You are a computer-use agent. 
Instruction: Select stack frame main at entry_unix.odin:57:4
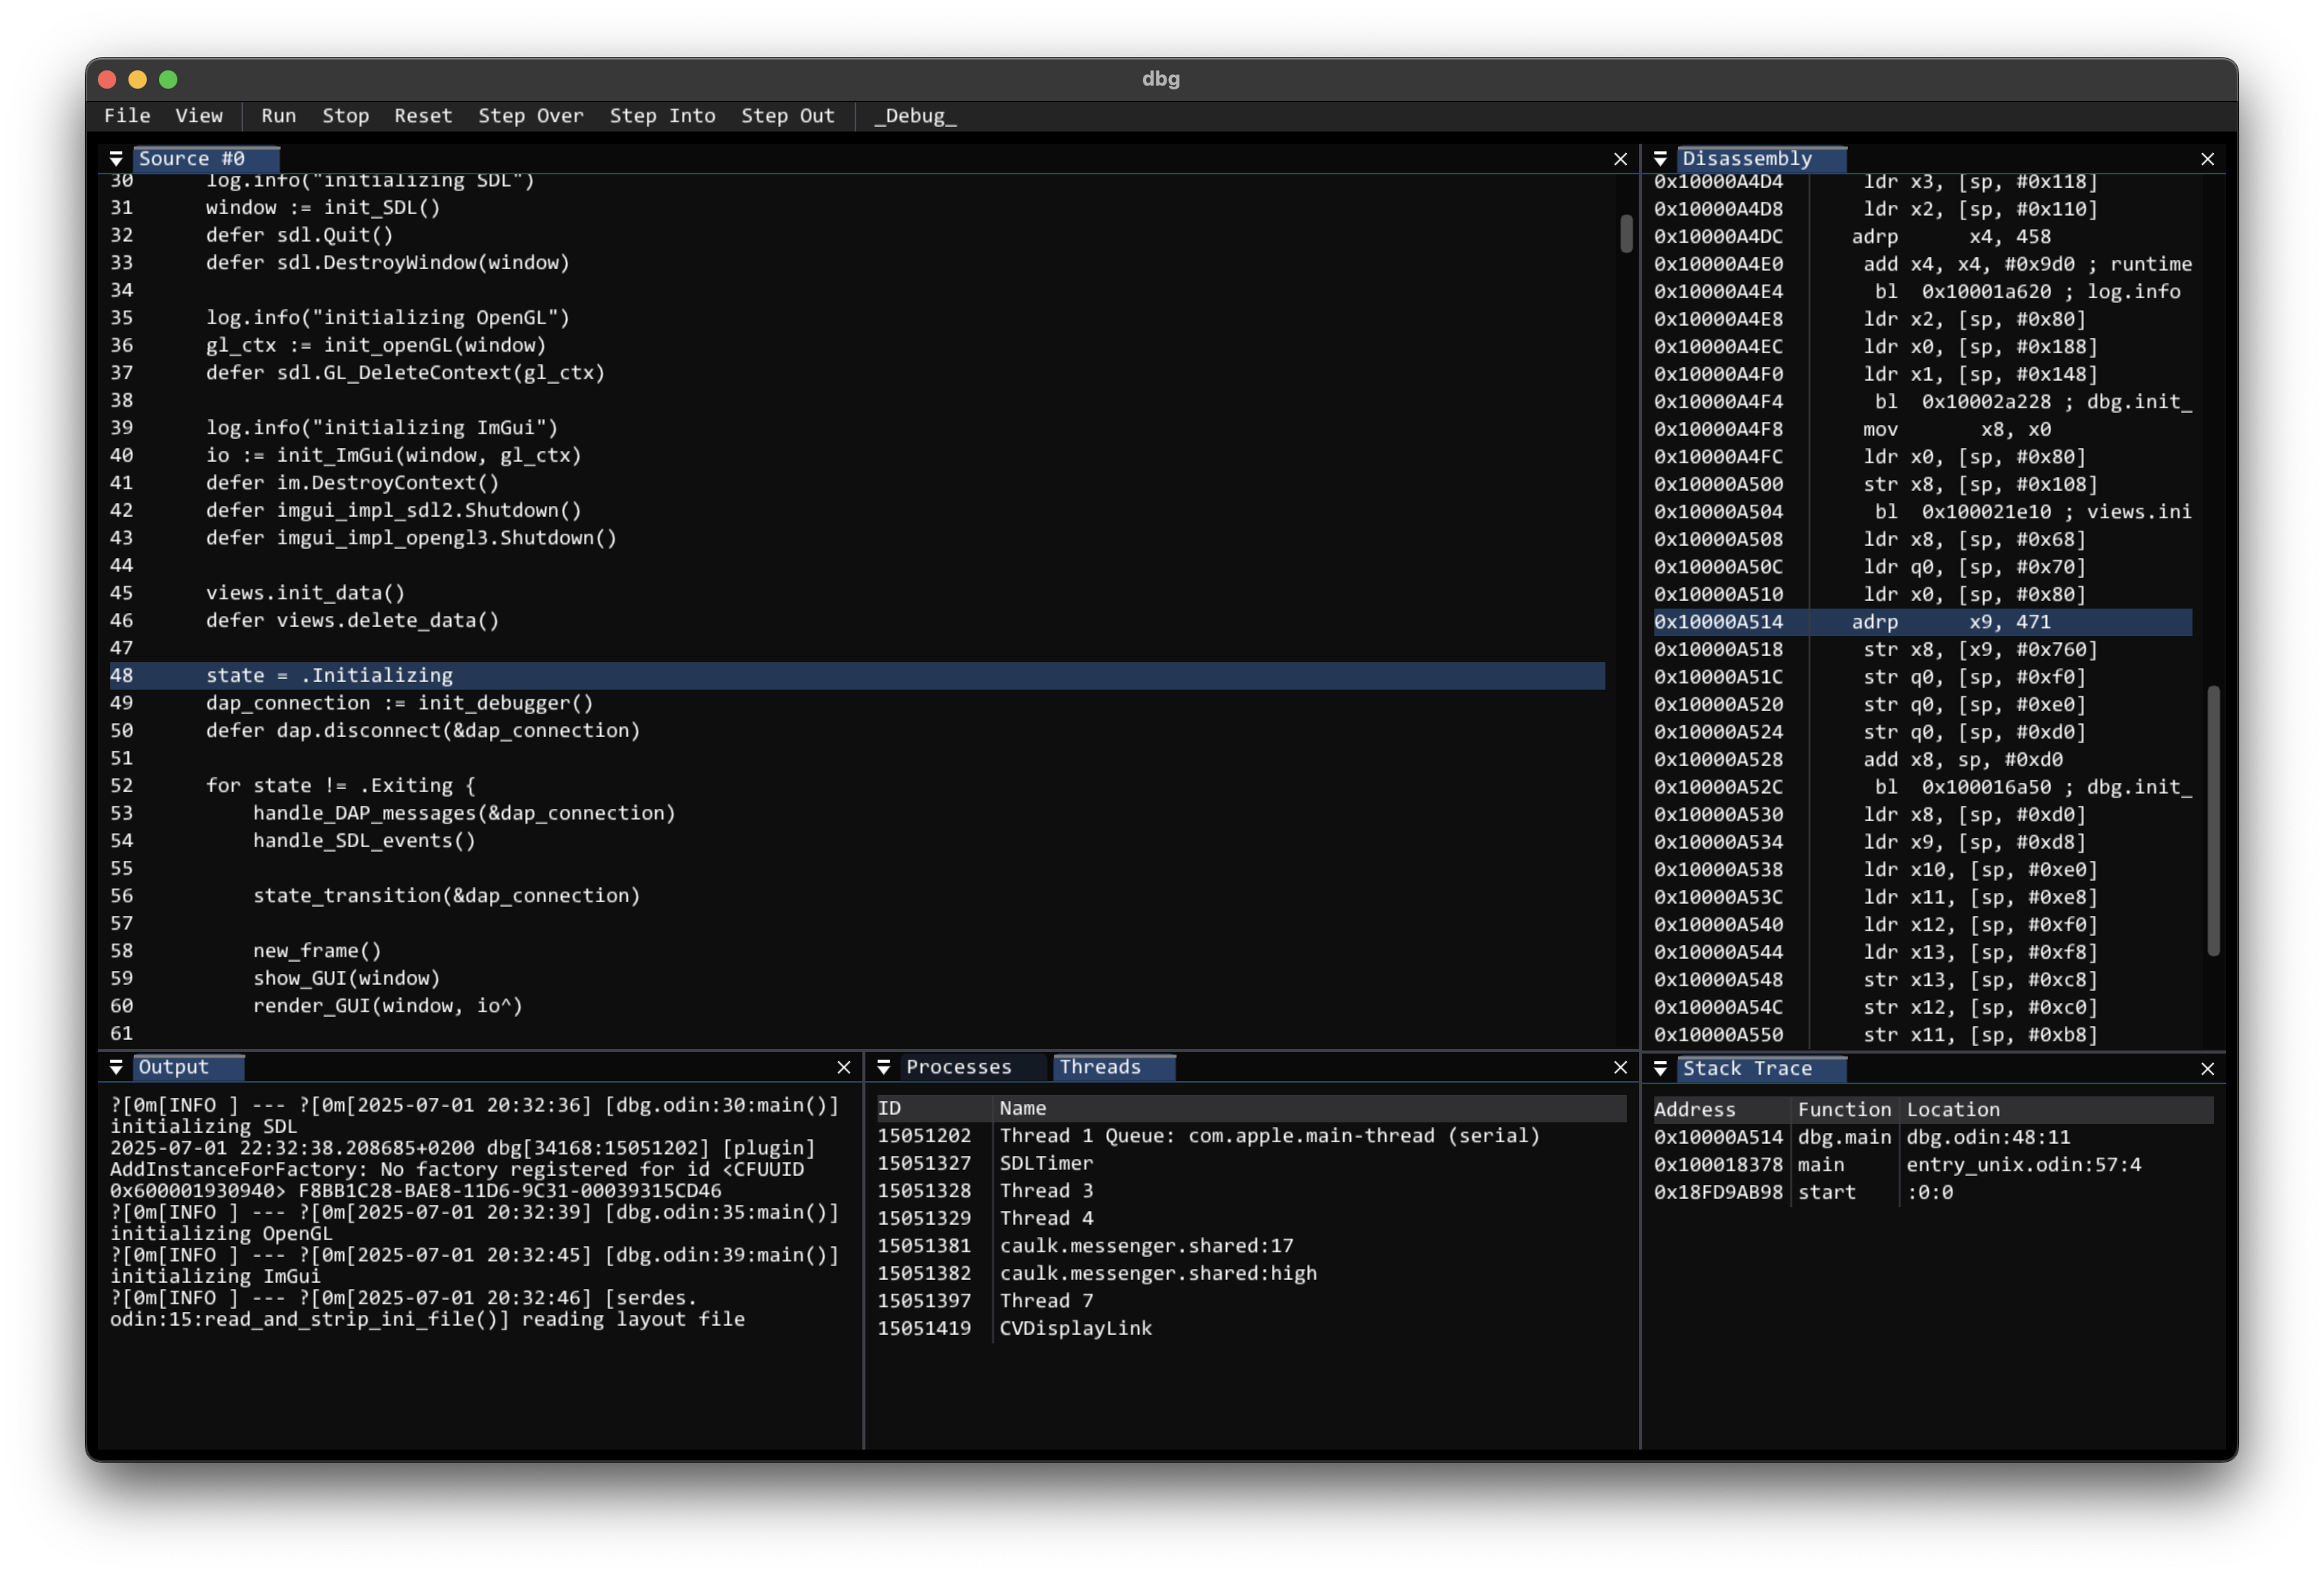(x=1932, y=1165)
